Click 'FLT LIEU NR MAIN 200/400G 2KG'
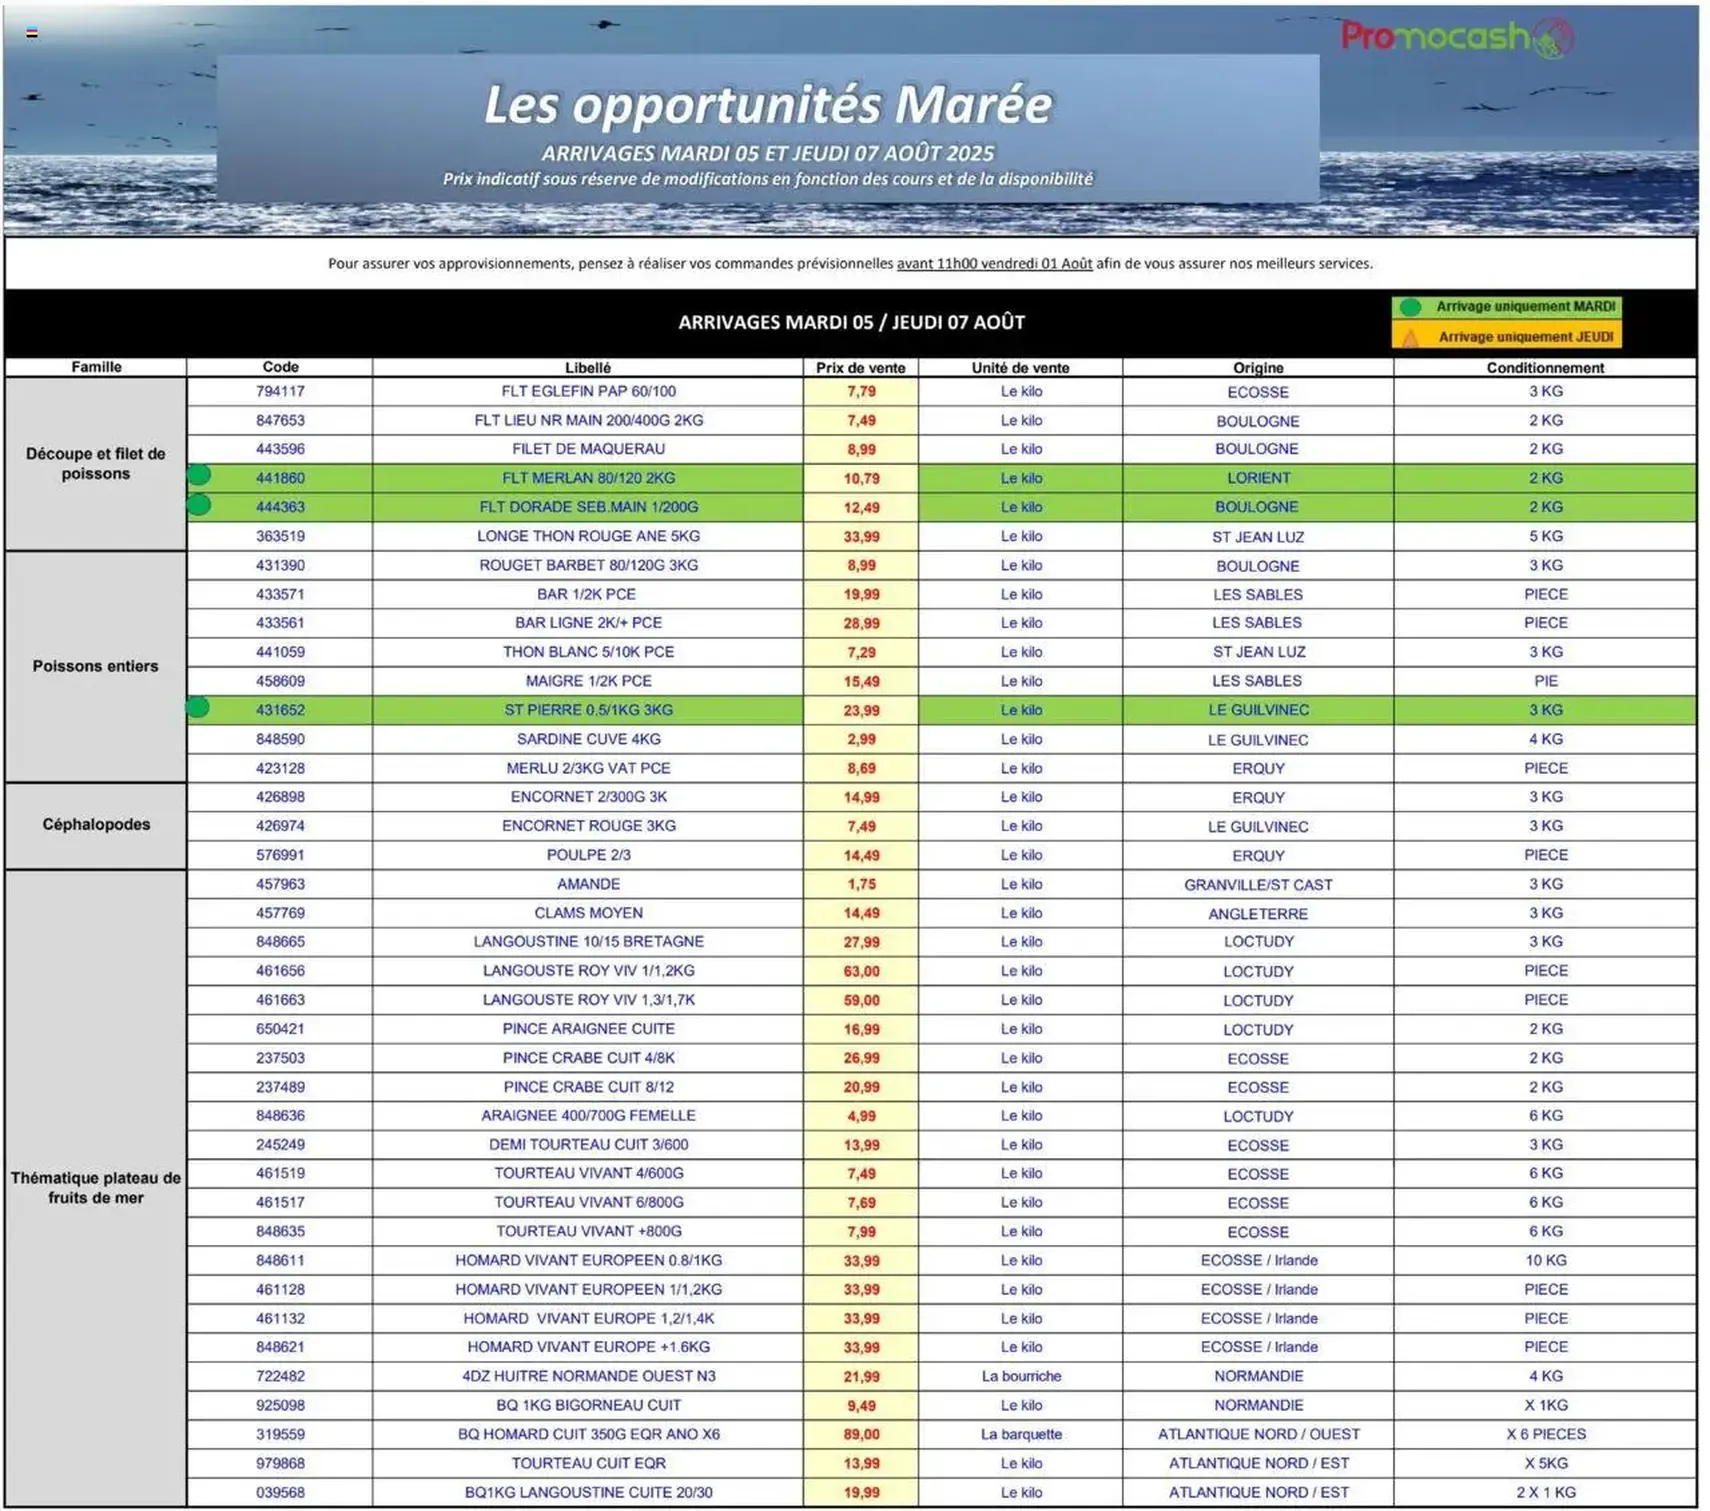 588,420
